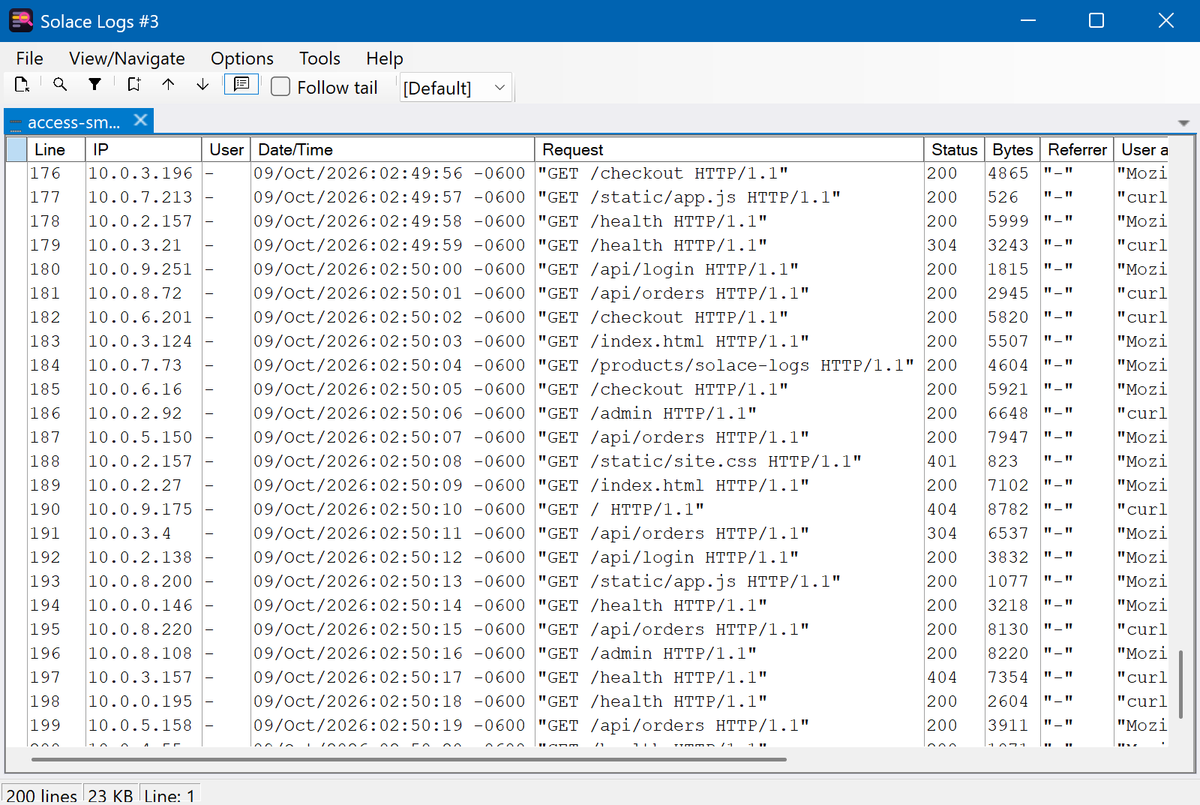Click timestamp 09/Oct/2026:02:50:19 -0600
This screenshot has height=805, width=1200.
[390, 725]
